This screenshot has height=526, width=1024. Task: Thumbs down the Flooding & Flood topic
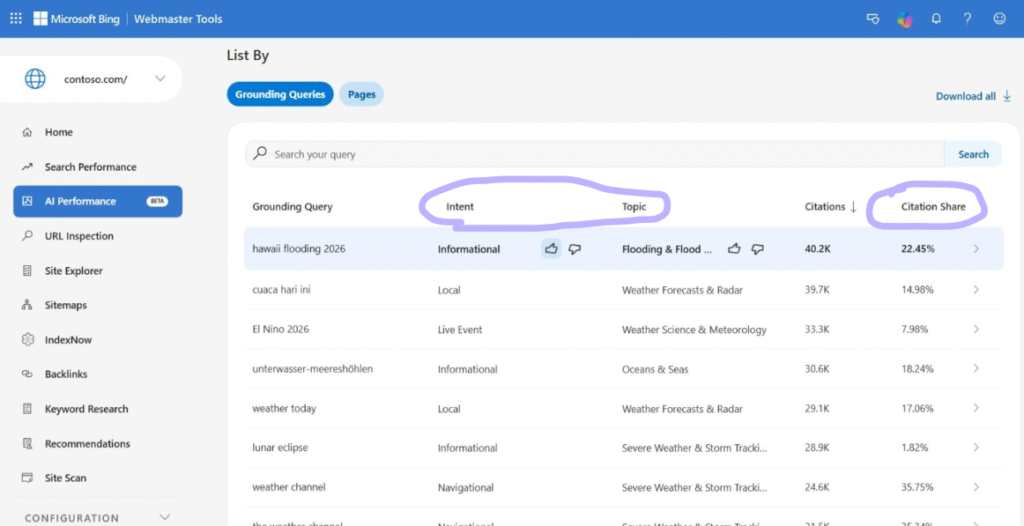758,249
